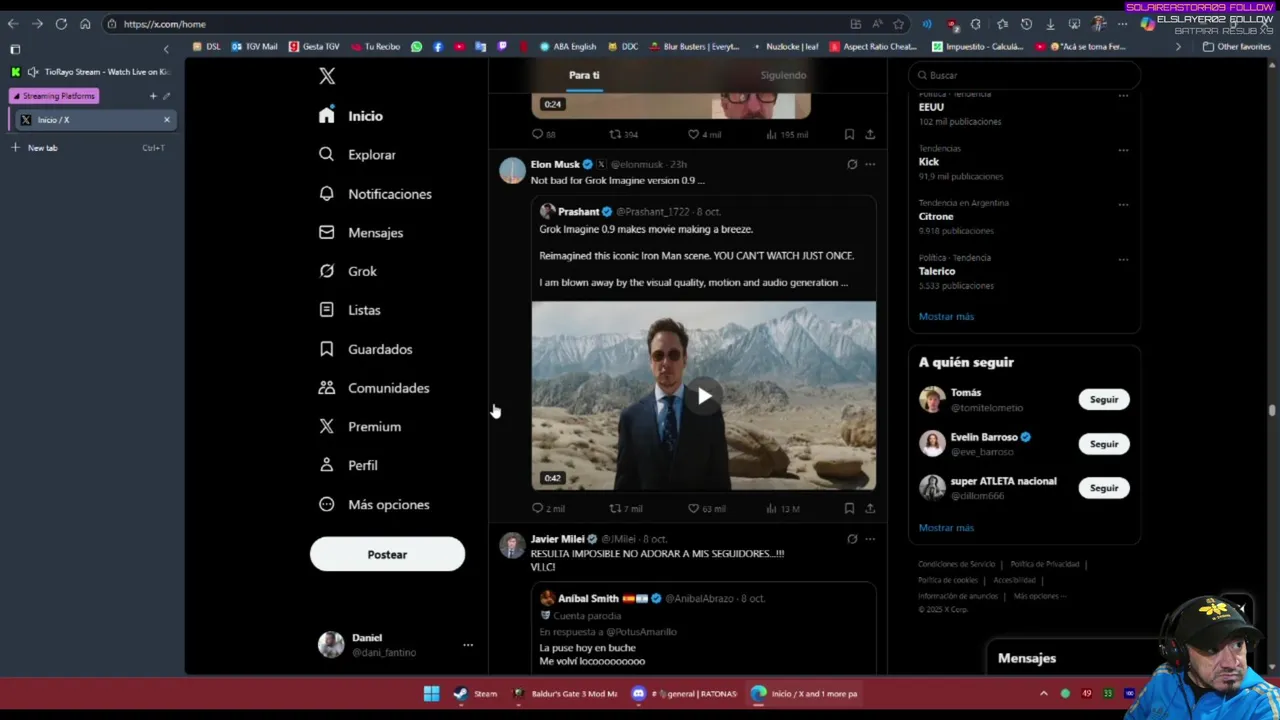Open Comunidades

click(374, 388)
